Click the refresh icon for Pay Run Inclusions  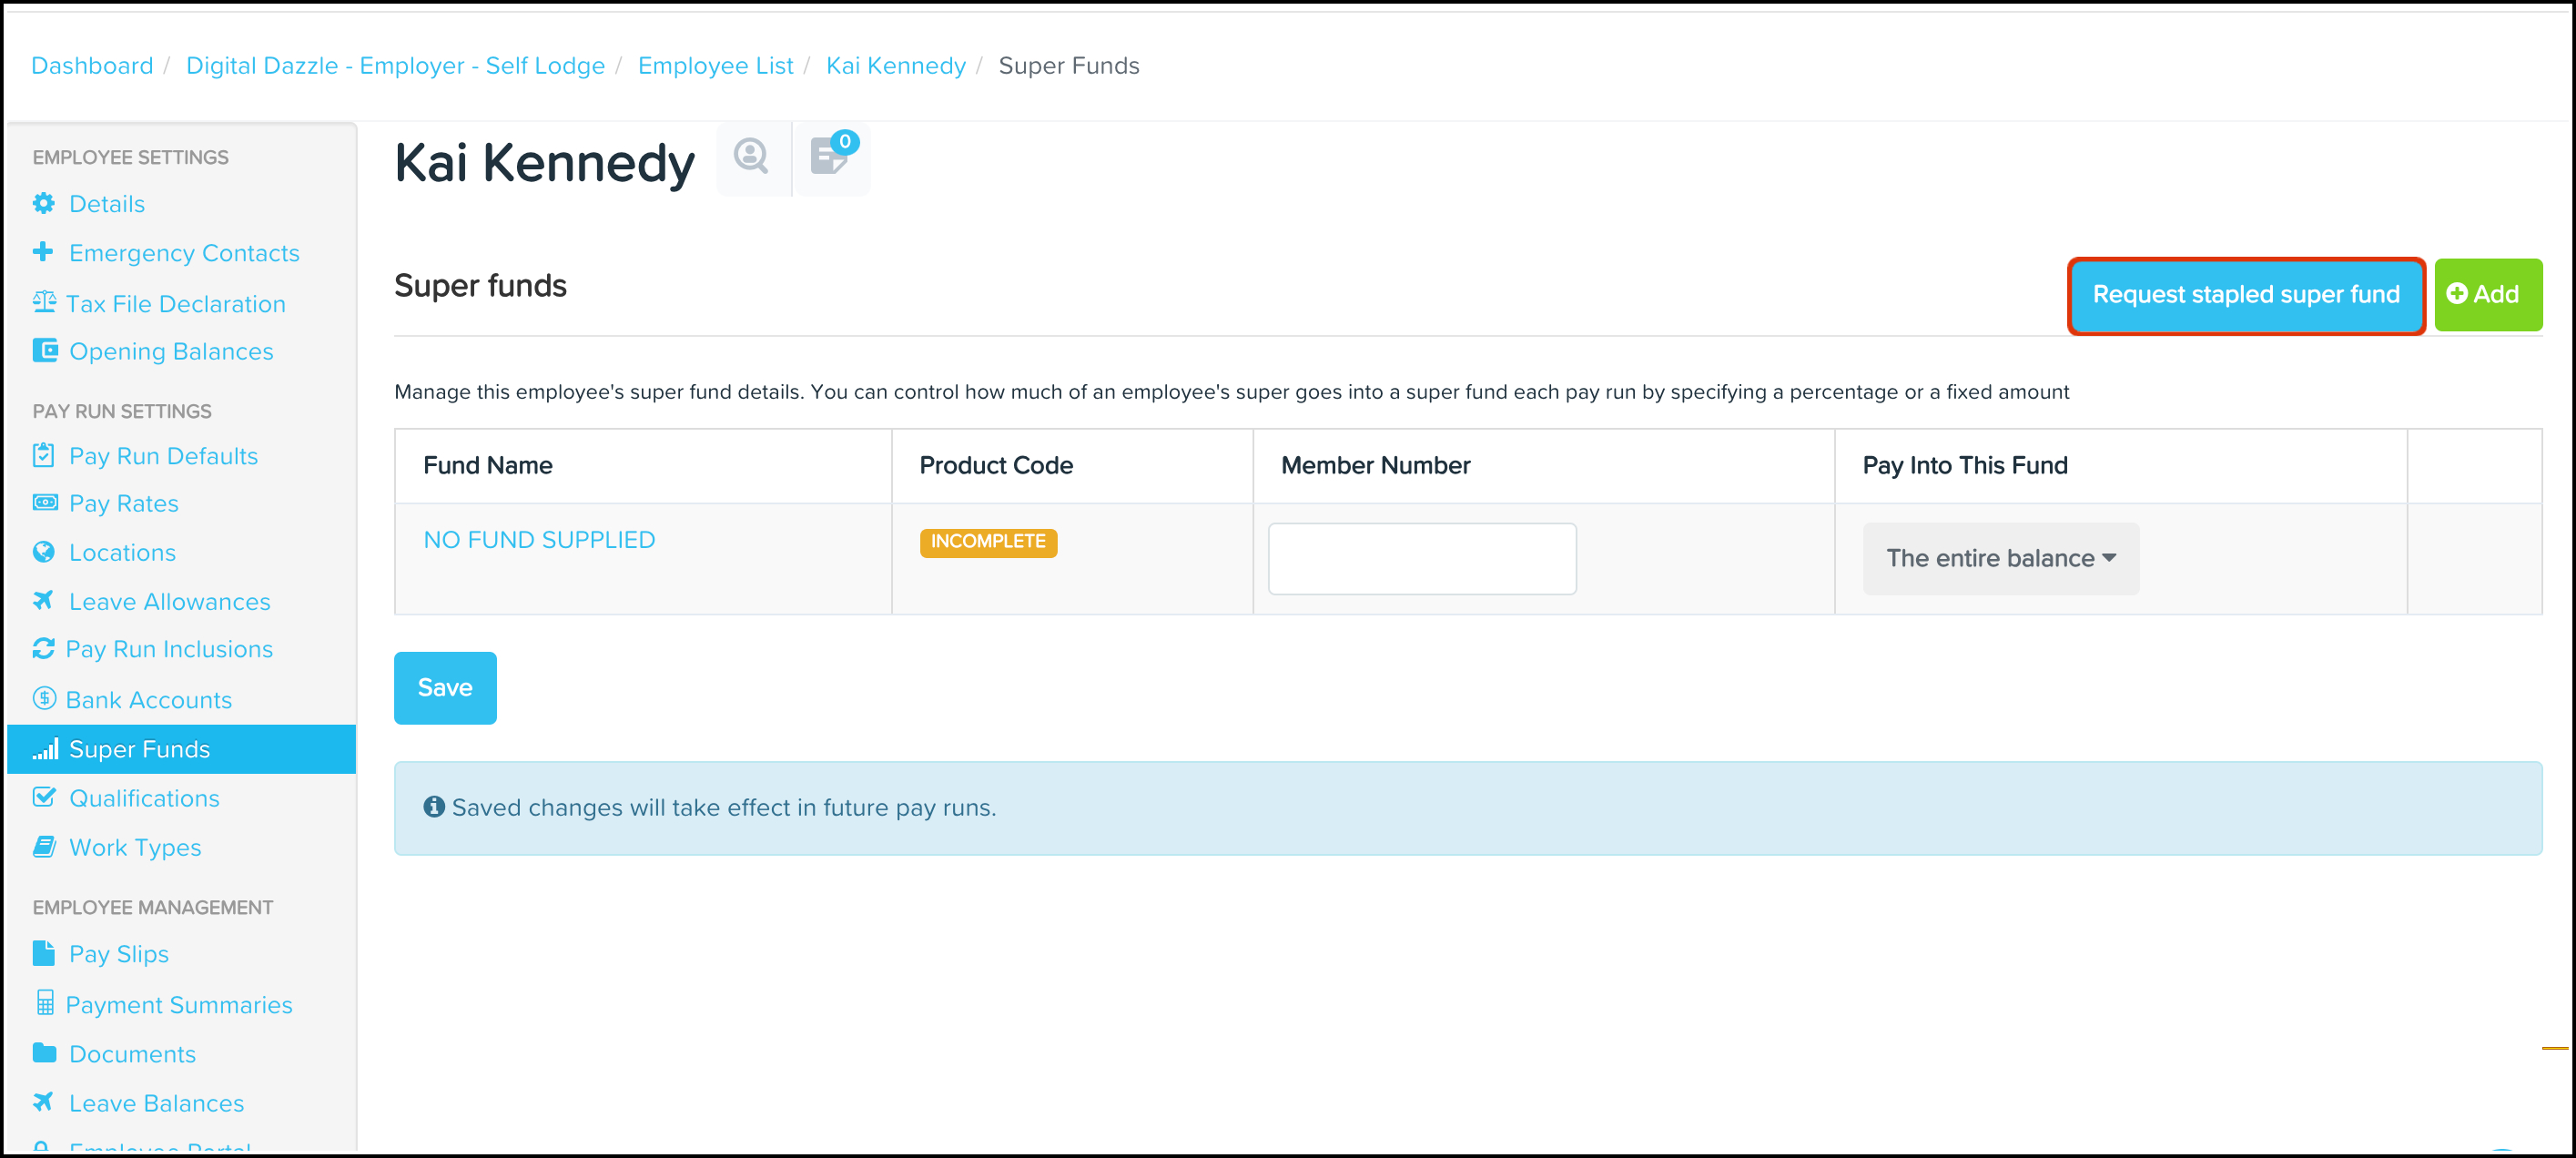click(44, 649)
